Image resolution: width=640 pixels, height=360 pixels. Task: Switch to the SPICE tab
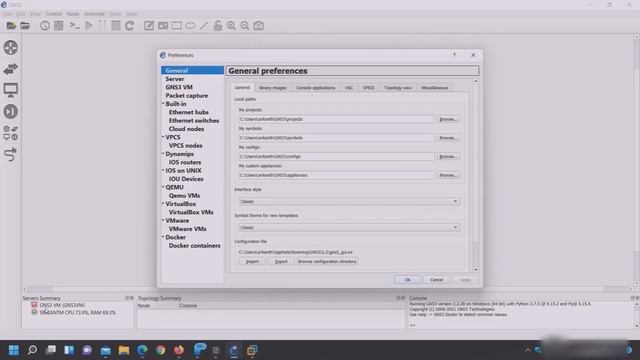coord(369,88)
